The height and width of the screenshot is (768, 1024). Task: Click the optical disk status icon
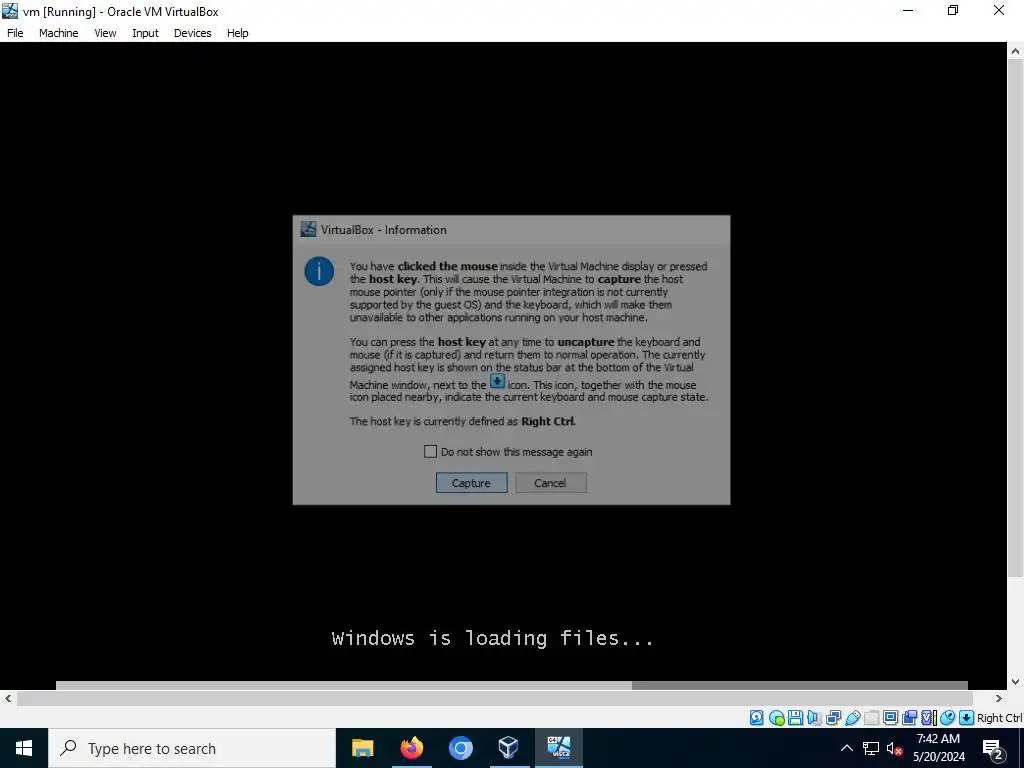click(x=776, y=718)
